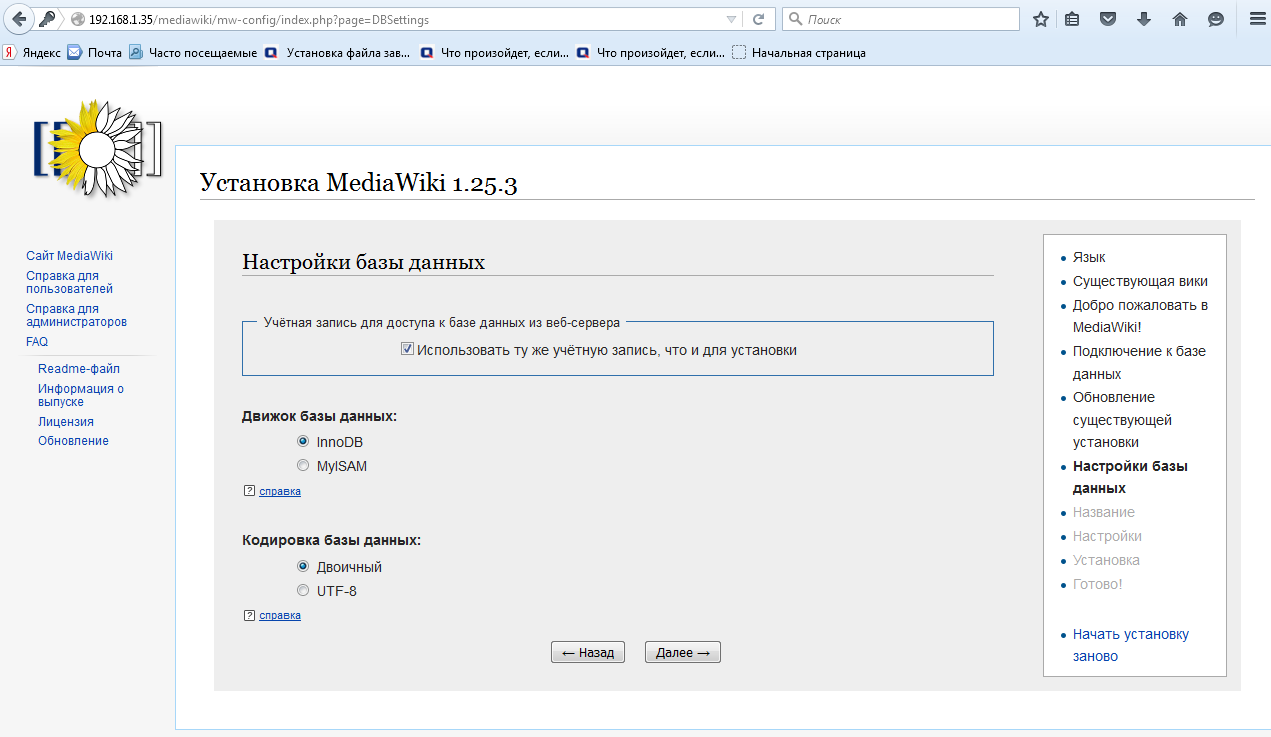This screenshot has width=1271, height=737.
Task: Open the FAQ sidebar link
Action: pyautogui.click(x=37, y=342)
